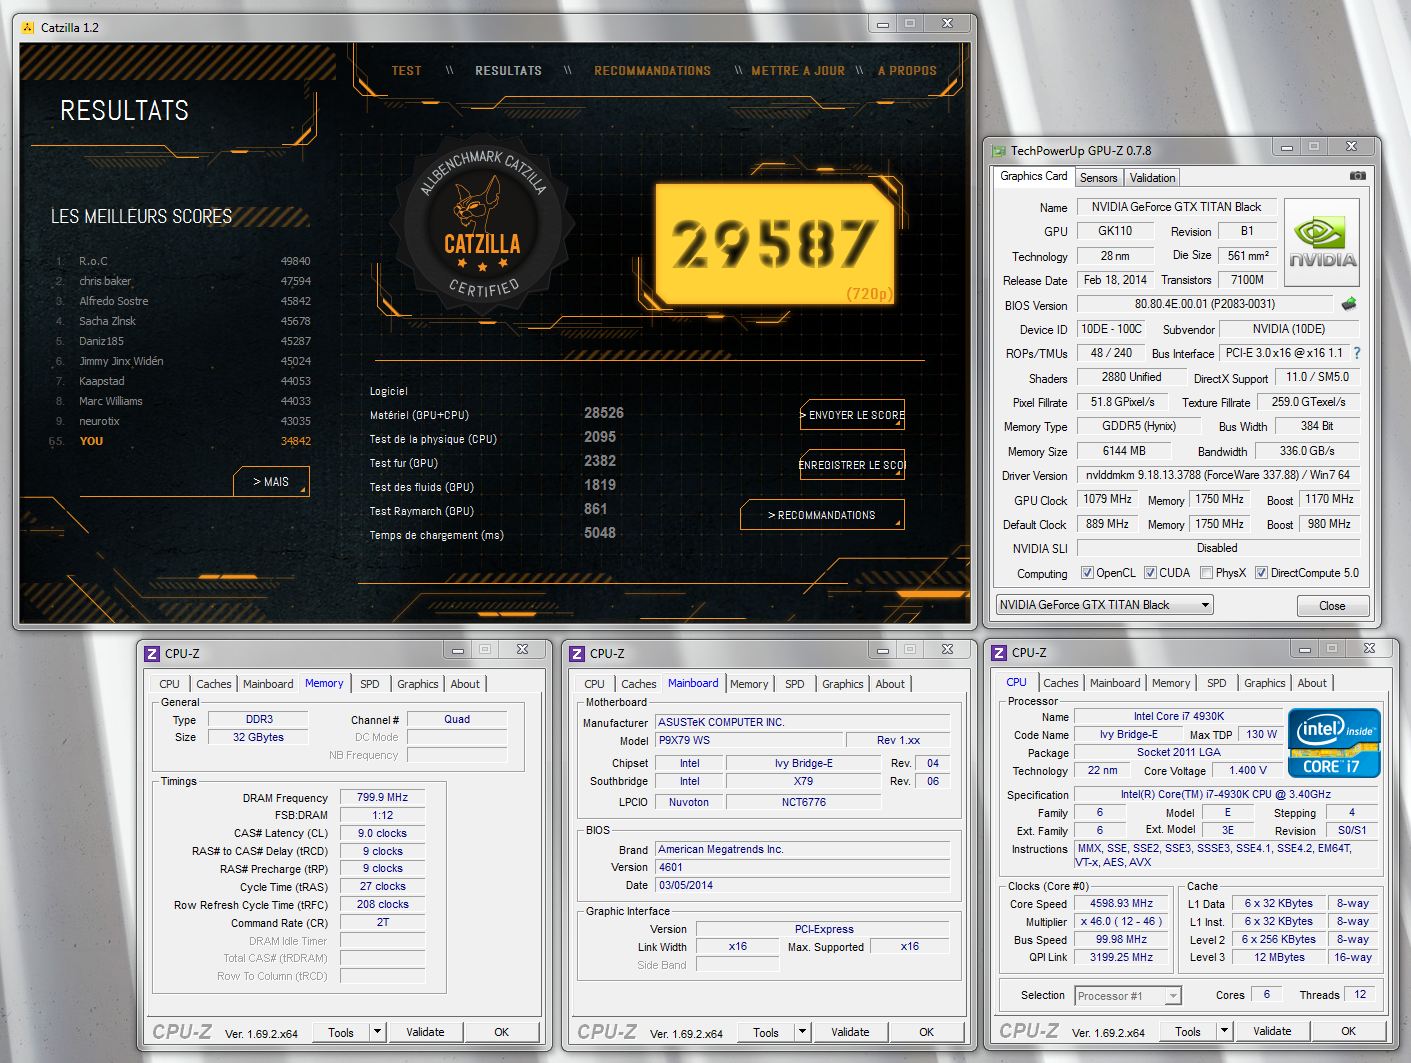This screenshot has height=1063, width=1411.
Task: Click the Core Speed value 4598.93 MHz
Action: (1121, 903)
